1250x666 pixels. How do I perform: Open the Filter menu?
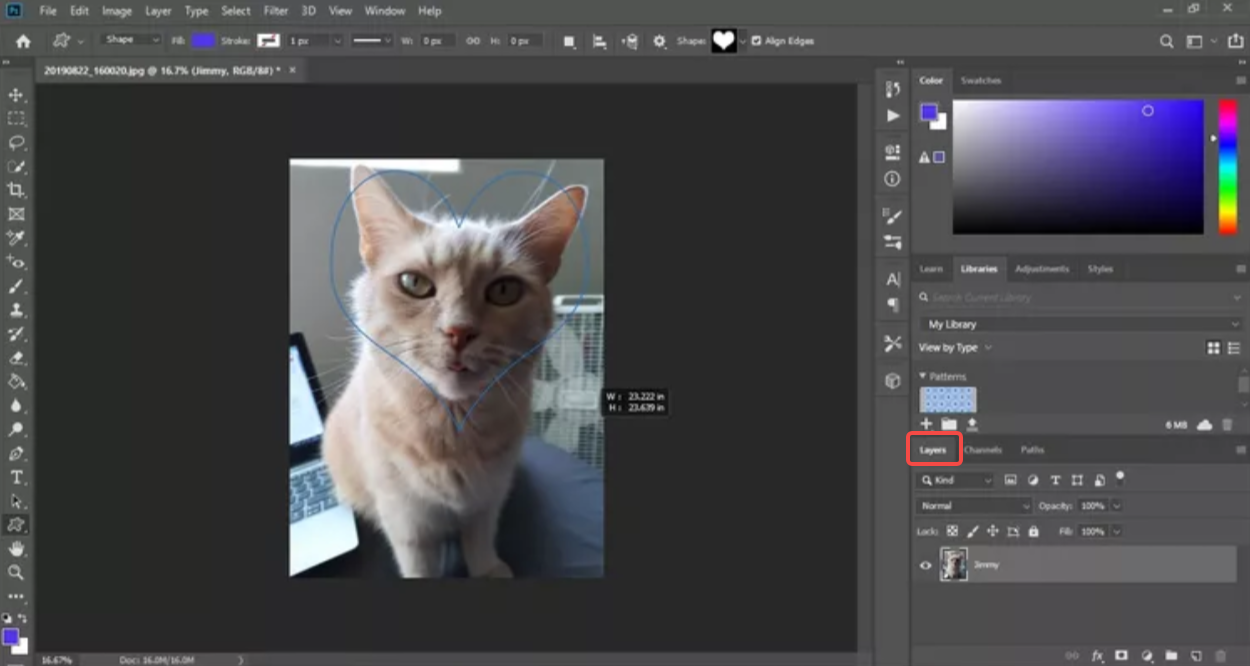tap(275, 11)
